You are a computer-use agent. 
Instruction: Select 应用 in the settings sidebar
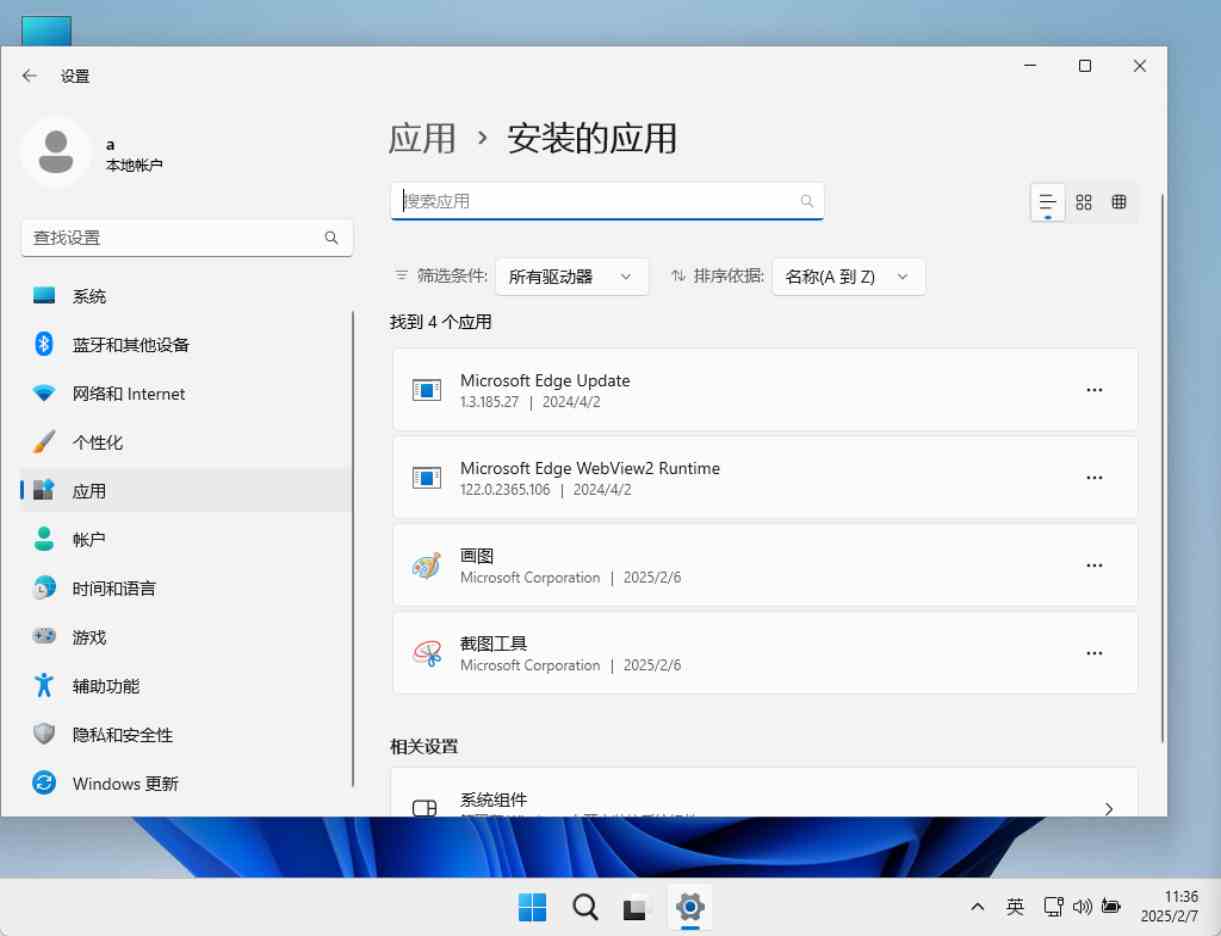coord(186,491)
